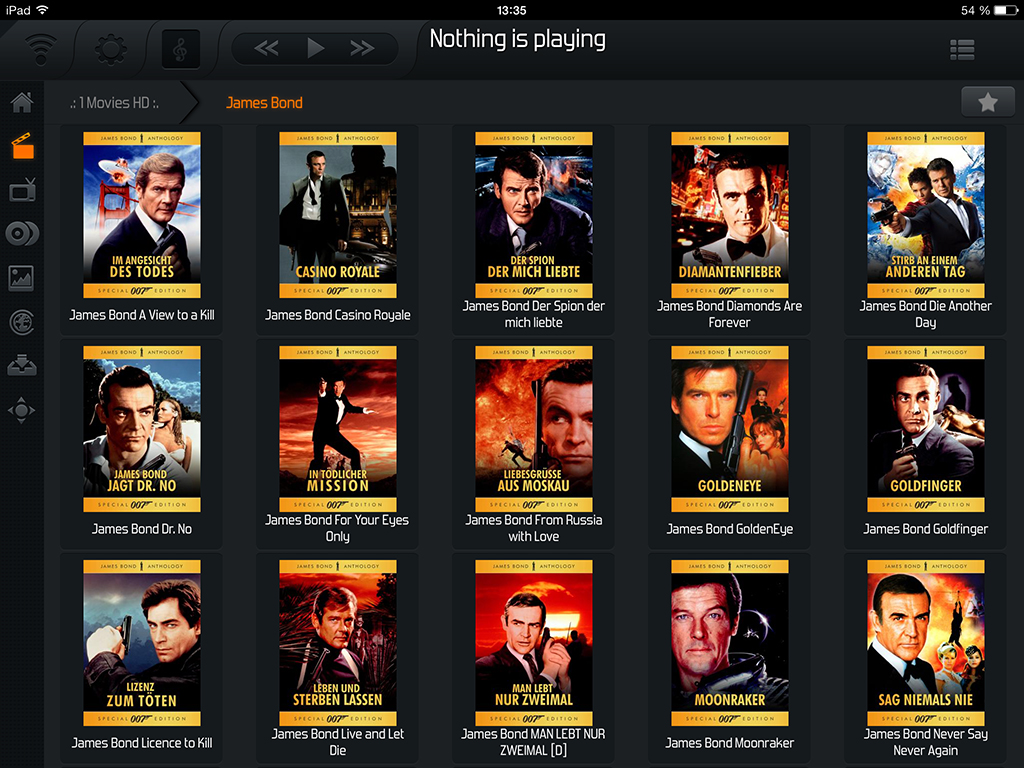Click 'James Bond Licence to Kill' title

click(142, 743)
